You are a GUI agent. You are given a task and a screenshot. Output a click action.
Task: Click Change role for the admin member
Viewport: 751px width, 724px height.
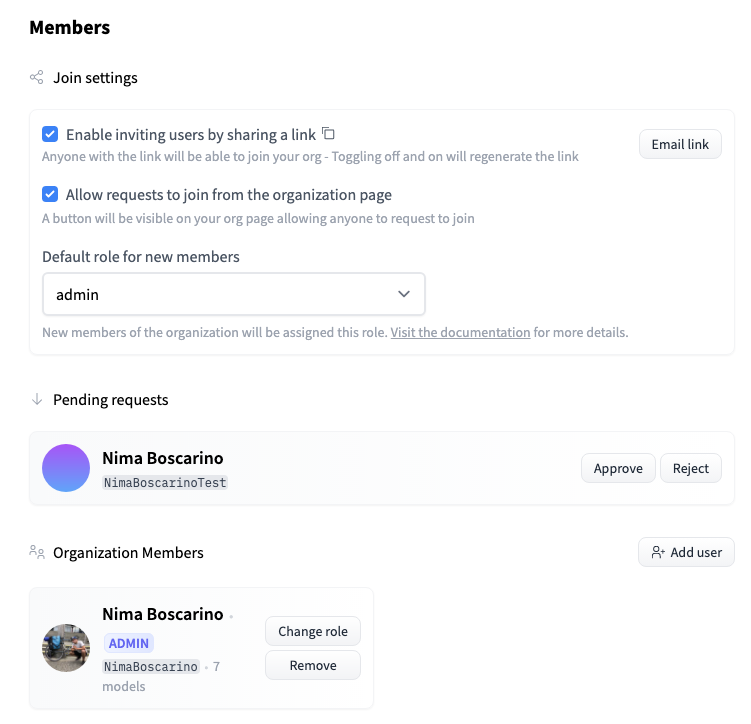[x=313, y=631]
